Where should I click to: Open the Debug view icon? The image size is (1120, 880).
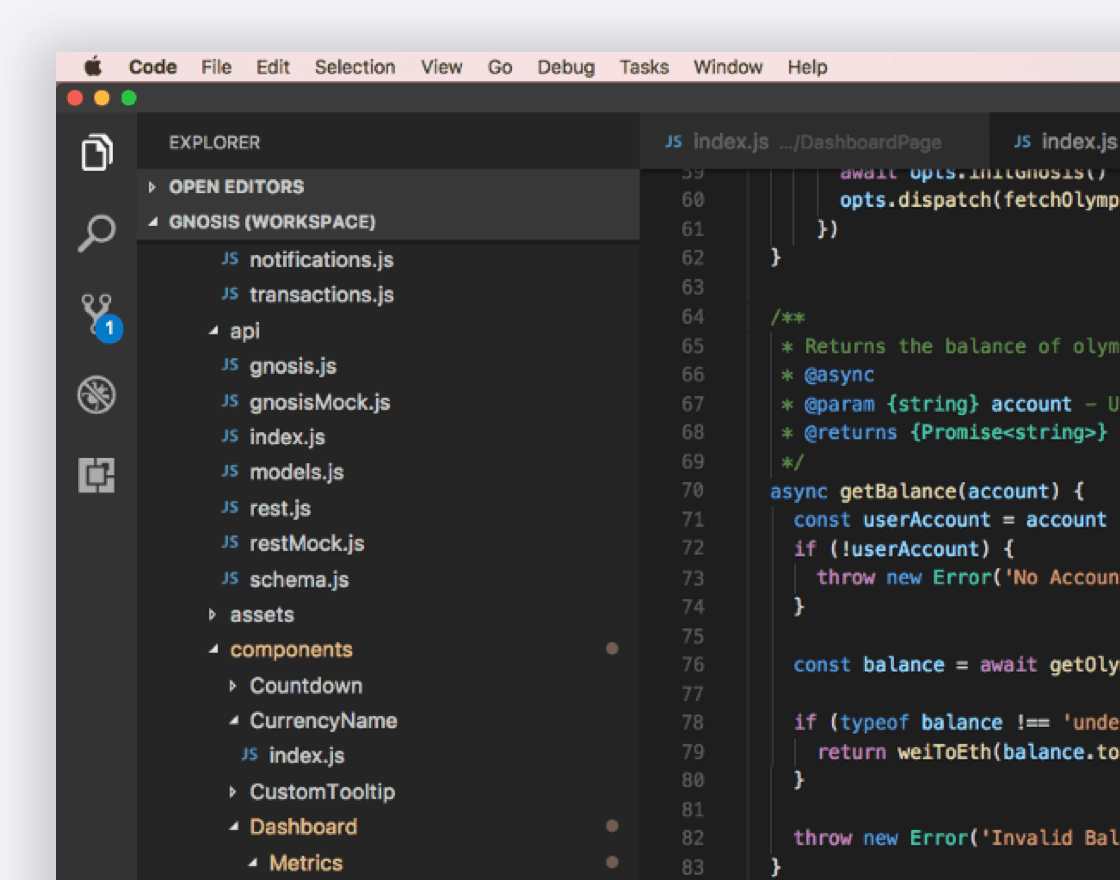(x=96, y=395)
